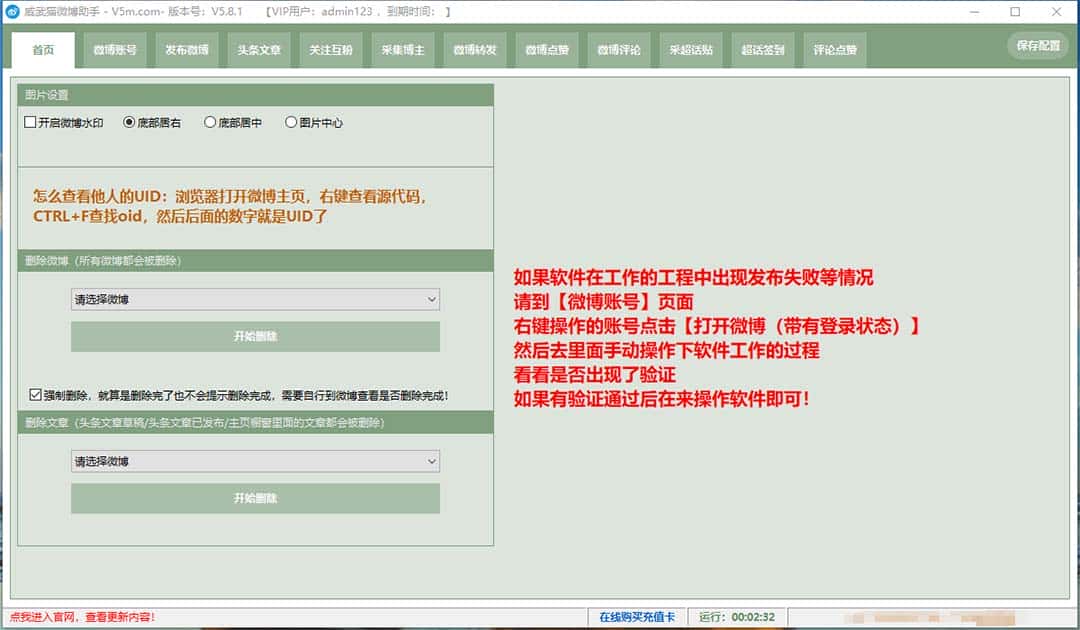The image size is (1080, 630).
Task: Disable the 强制删除 checkbox
Action: 34,393
